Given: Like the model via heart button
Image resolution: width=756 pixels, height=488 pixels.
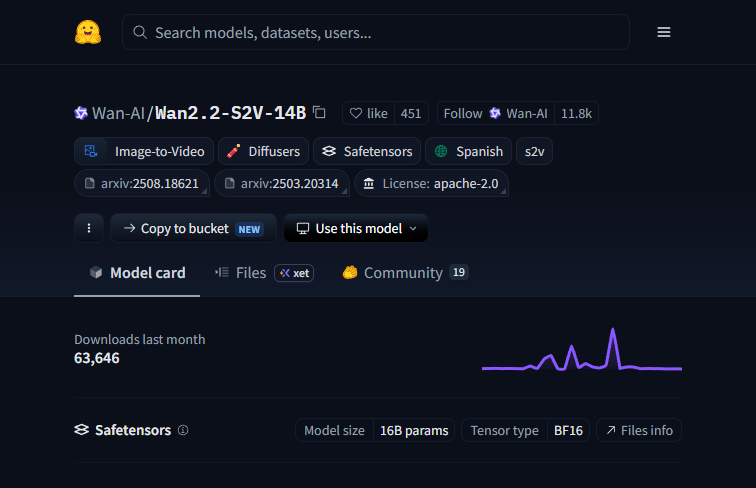Looking at the screenshot, I should (x=368, y=113).
